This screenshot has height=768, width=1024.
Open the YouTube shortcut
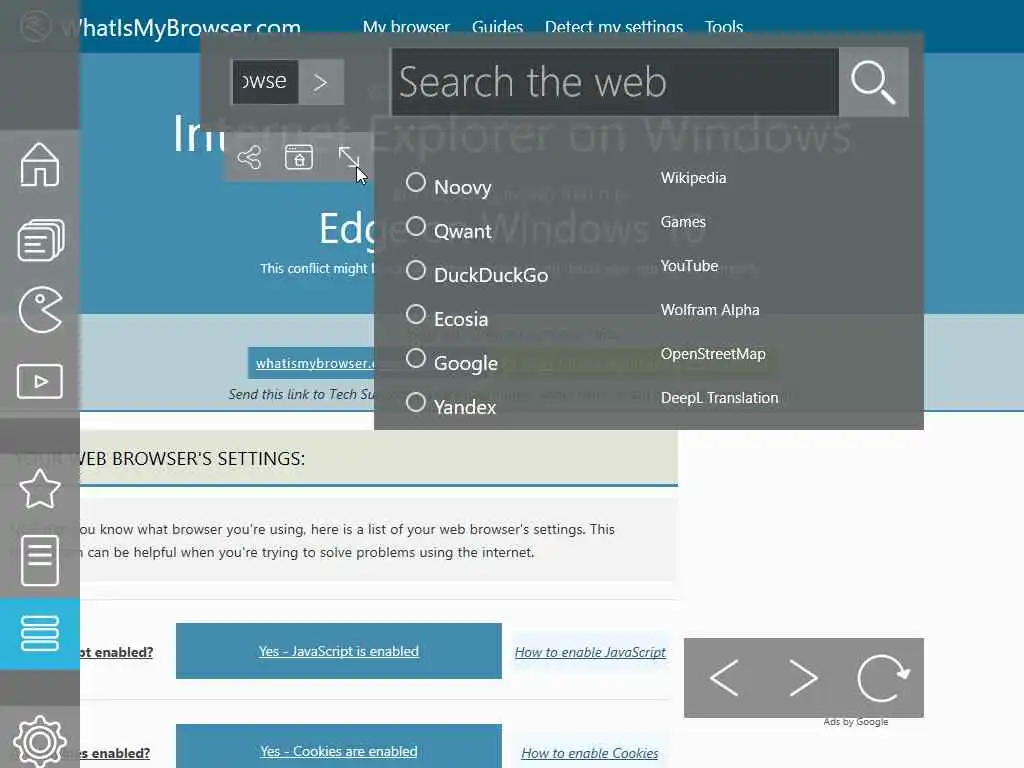[689, 266]
